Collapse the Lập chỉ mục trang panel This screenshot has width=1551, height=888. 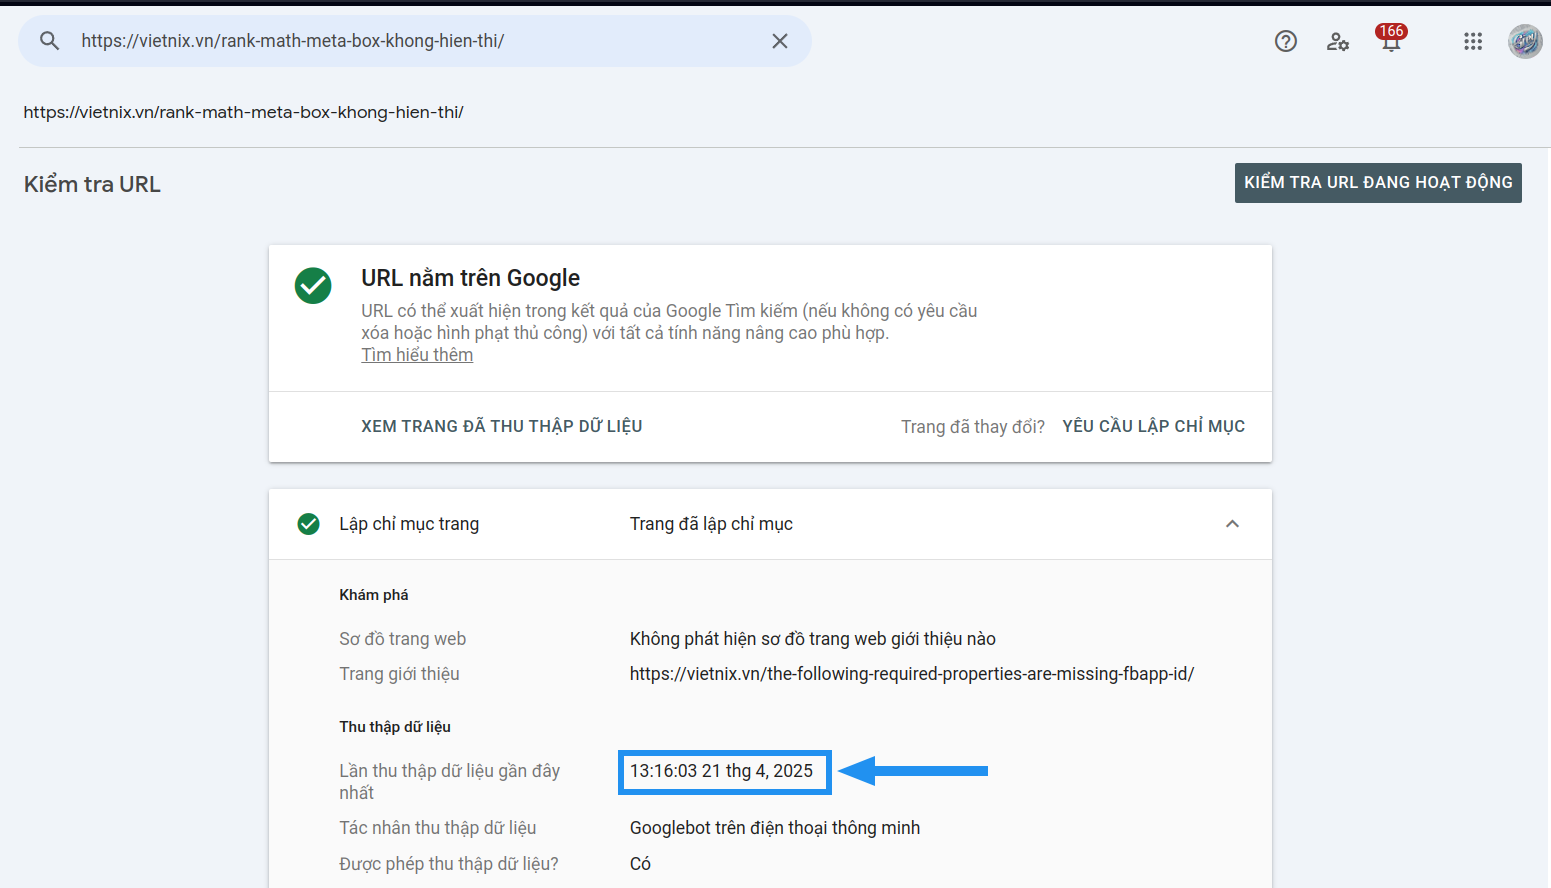(1232, 523)
